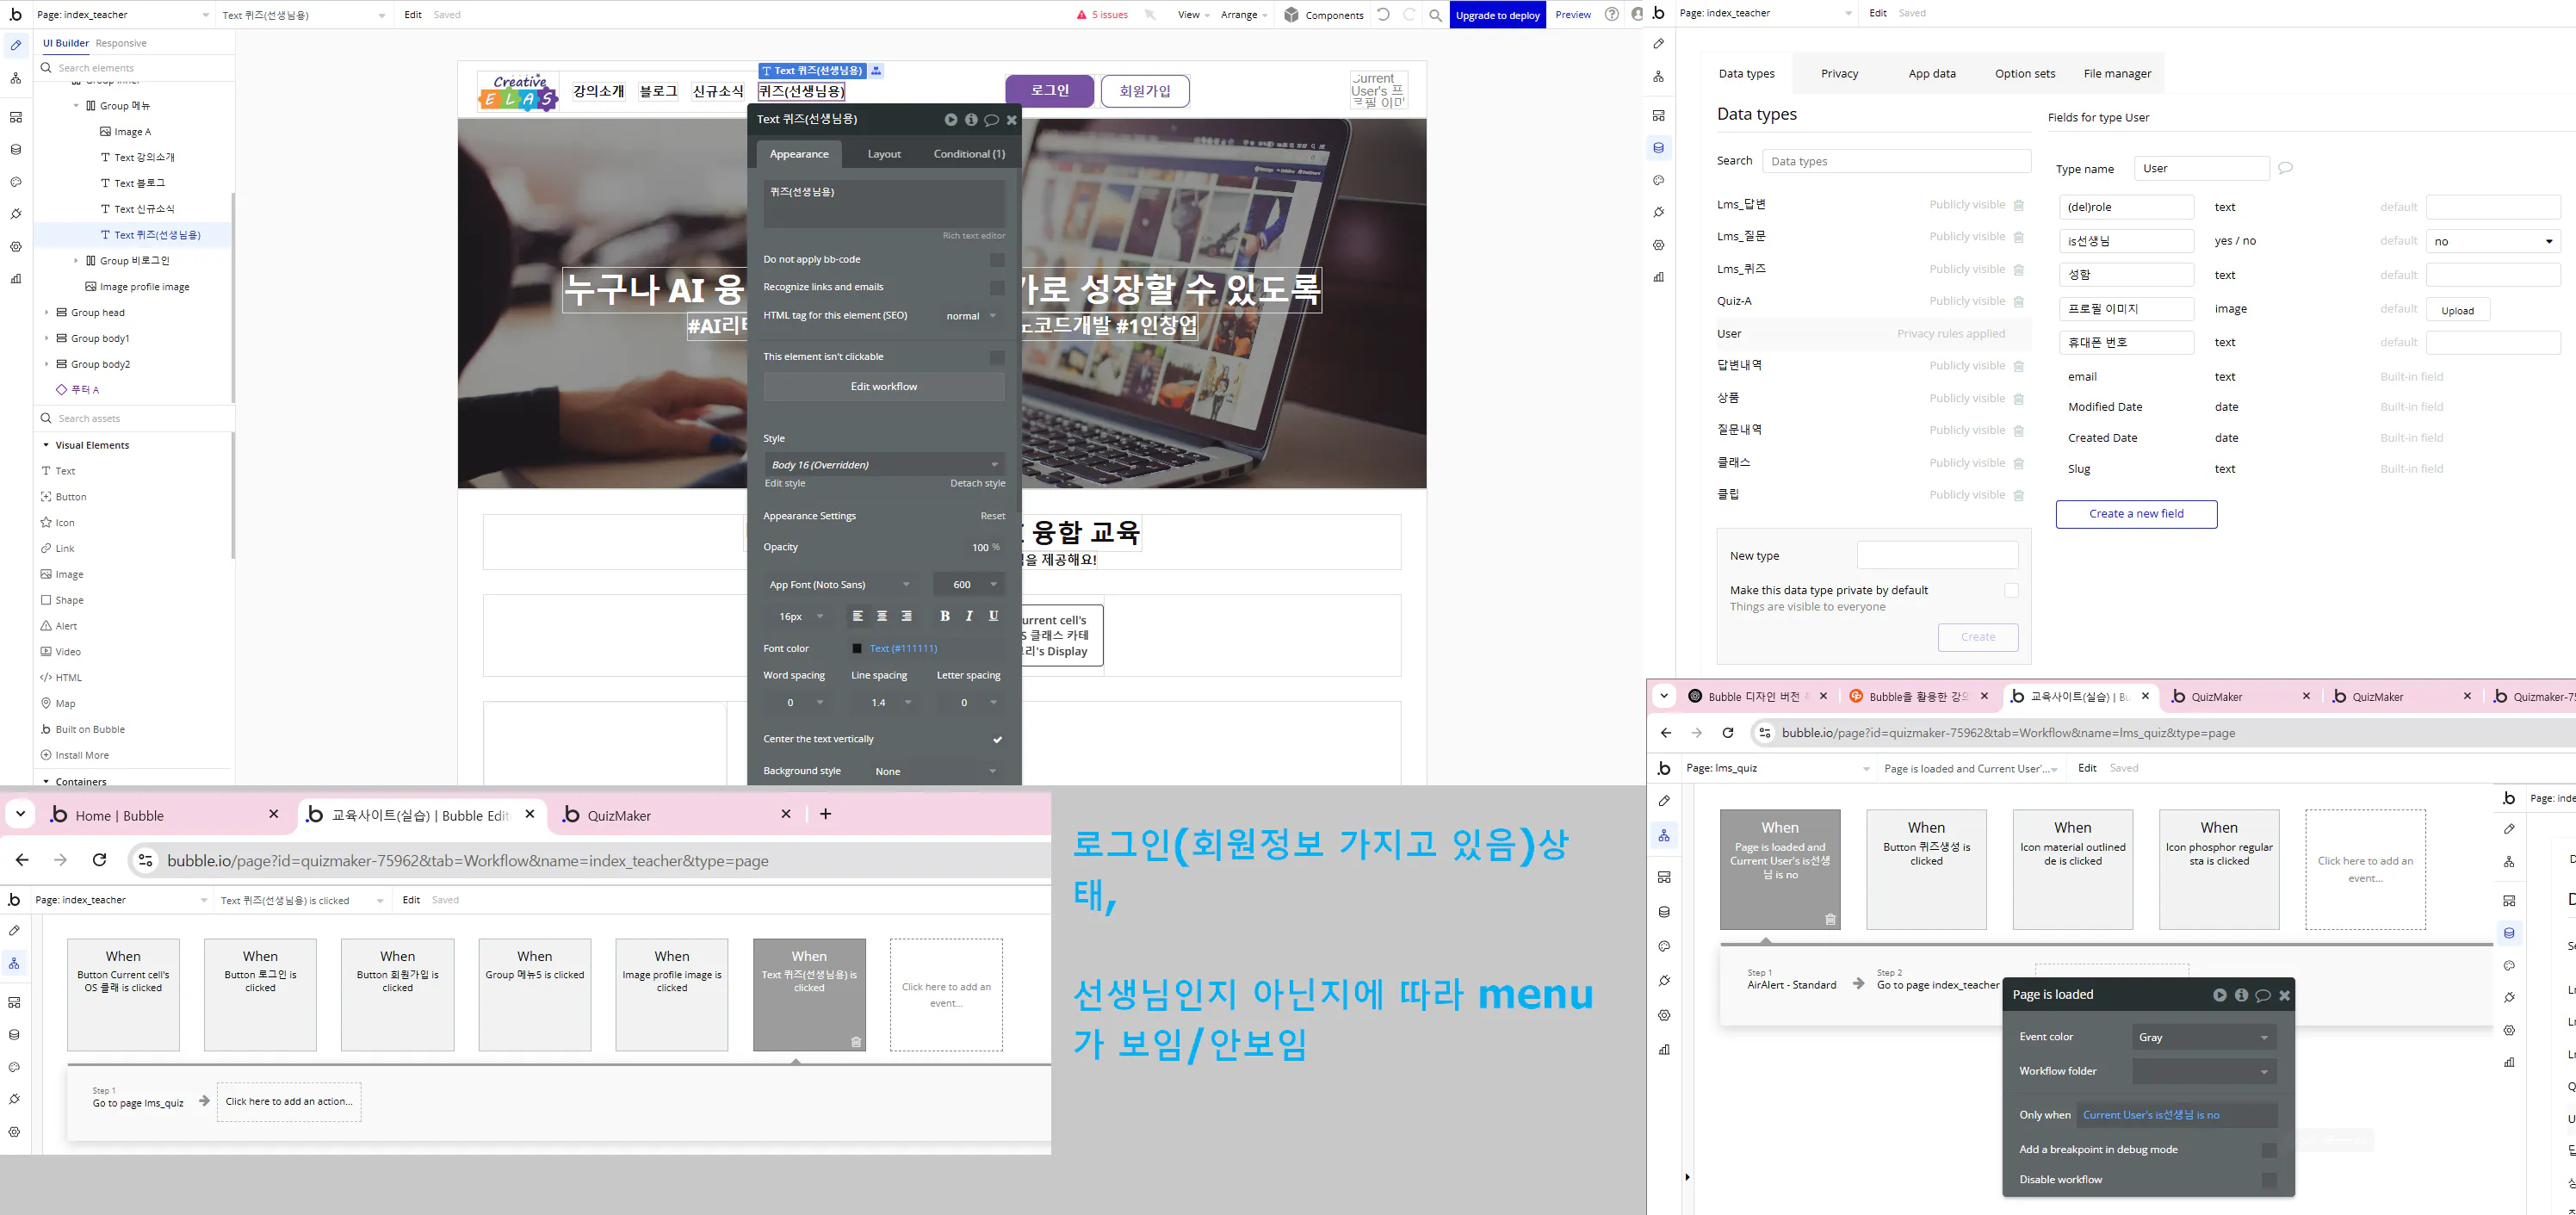Check the Disable workflow box
This screenshot has width=2576, height=1215.
coord(2269,1180)
